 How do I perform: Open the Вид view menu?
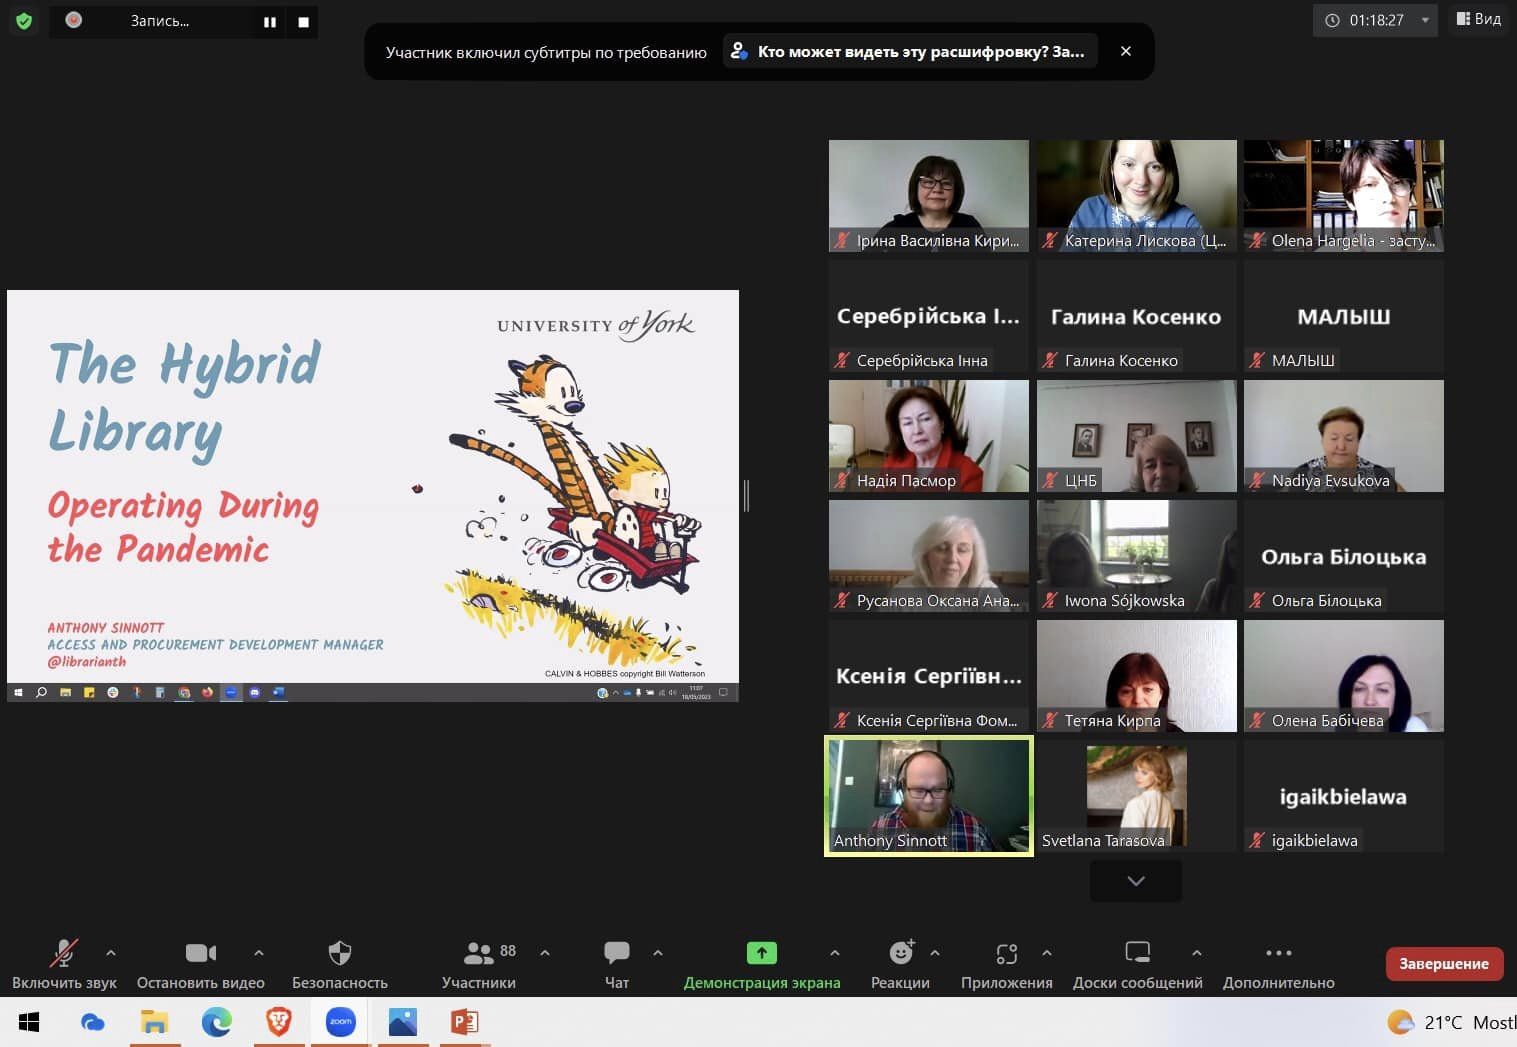pyautogui.click(x=1478, y=20)
